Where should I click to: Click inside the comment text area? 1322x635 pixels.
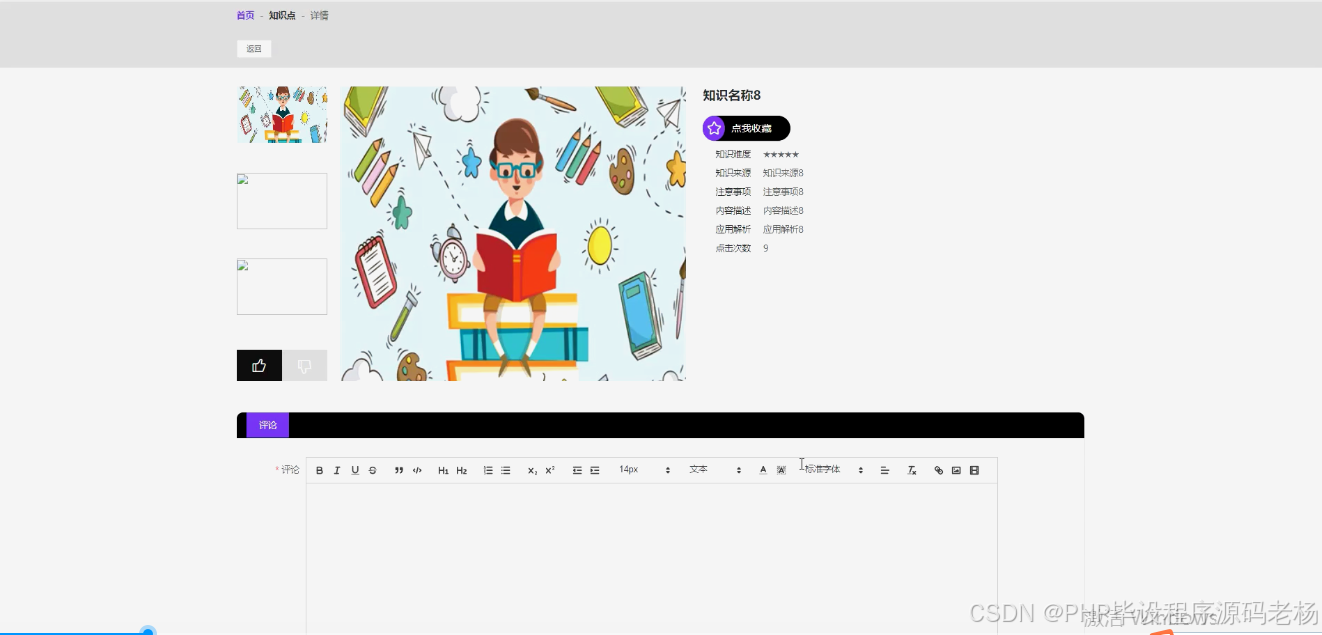[x=652, y=558]
